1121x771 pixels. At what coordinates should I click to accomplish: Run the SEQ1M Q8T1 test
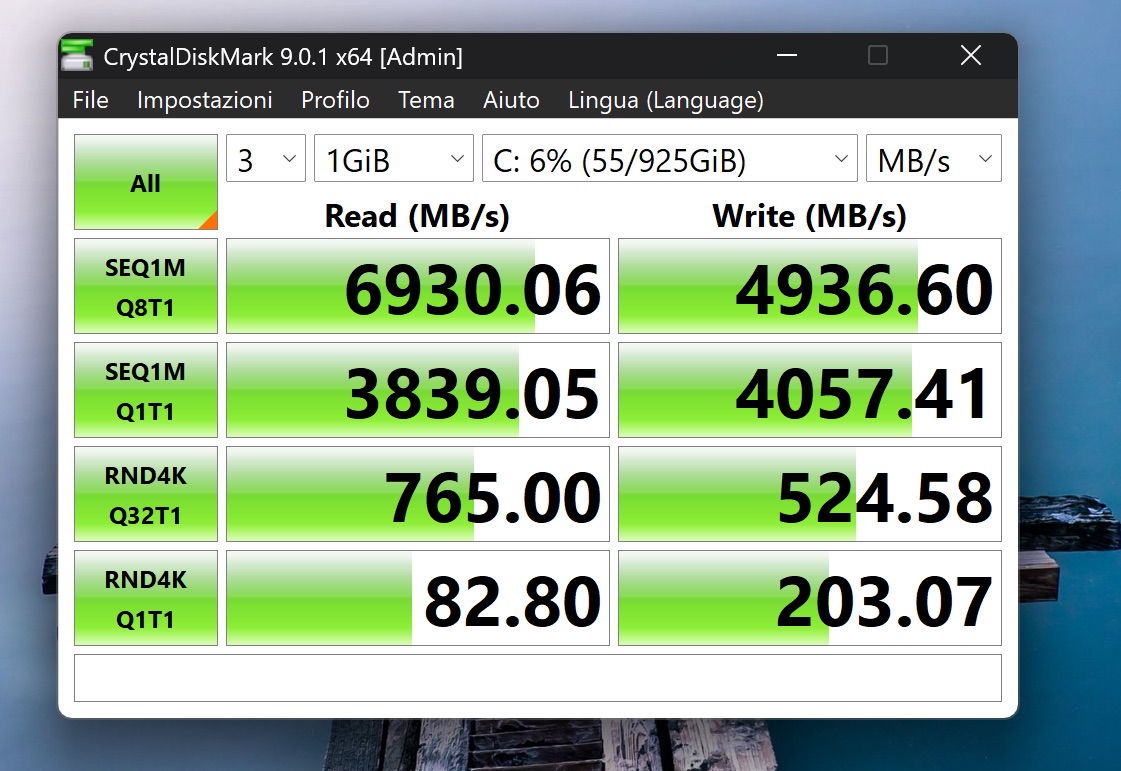[x=146, y=286]
